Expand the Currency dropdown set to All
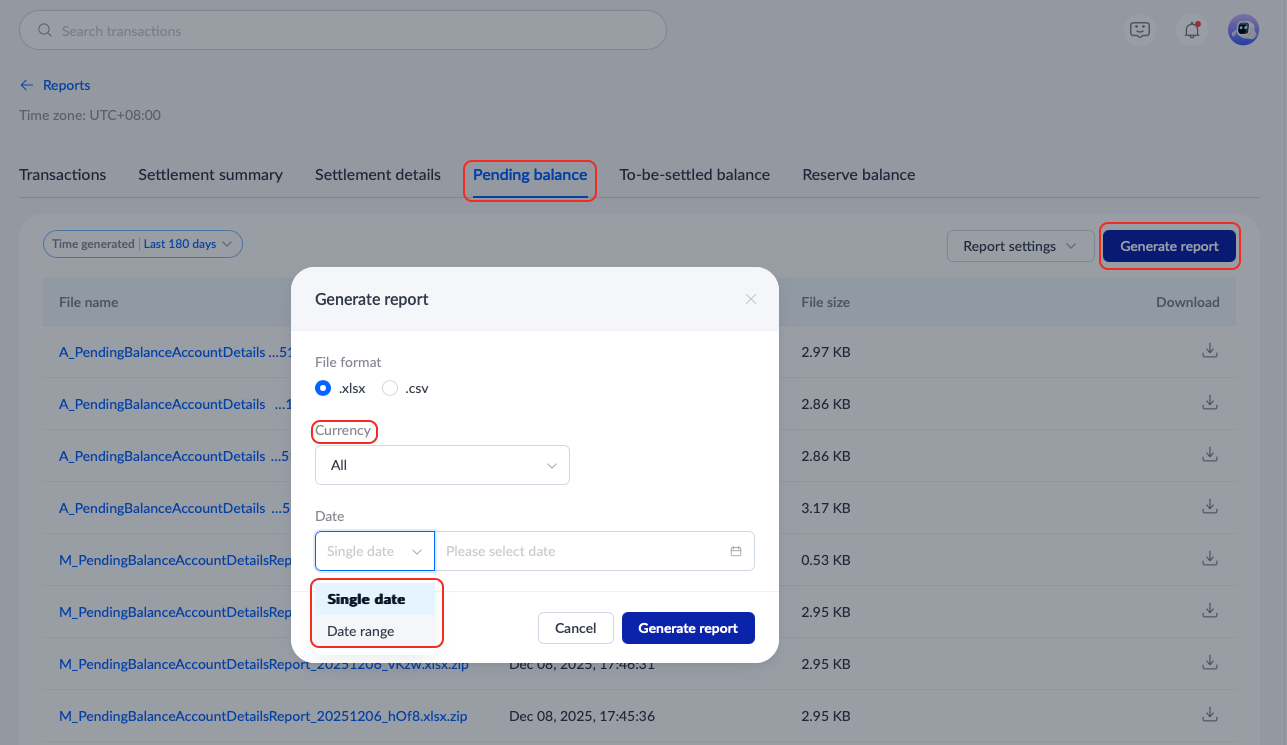1287x745 pixels. (442, 465)
